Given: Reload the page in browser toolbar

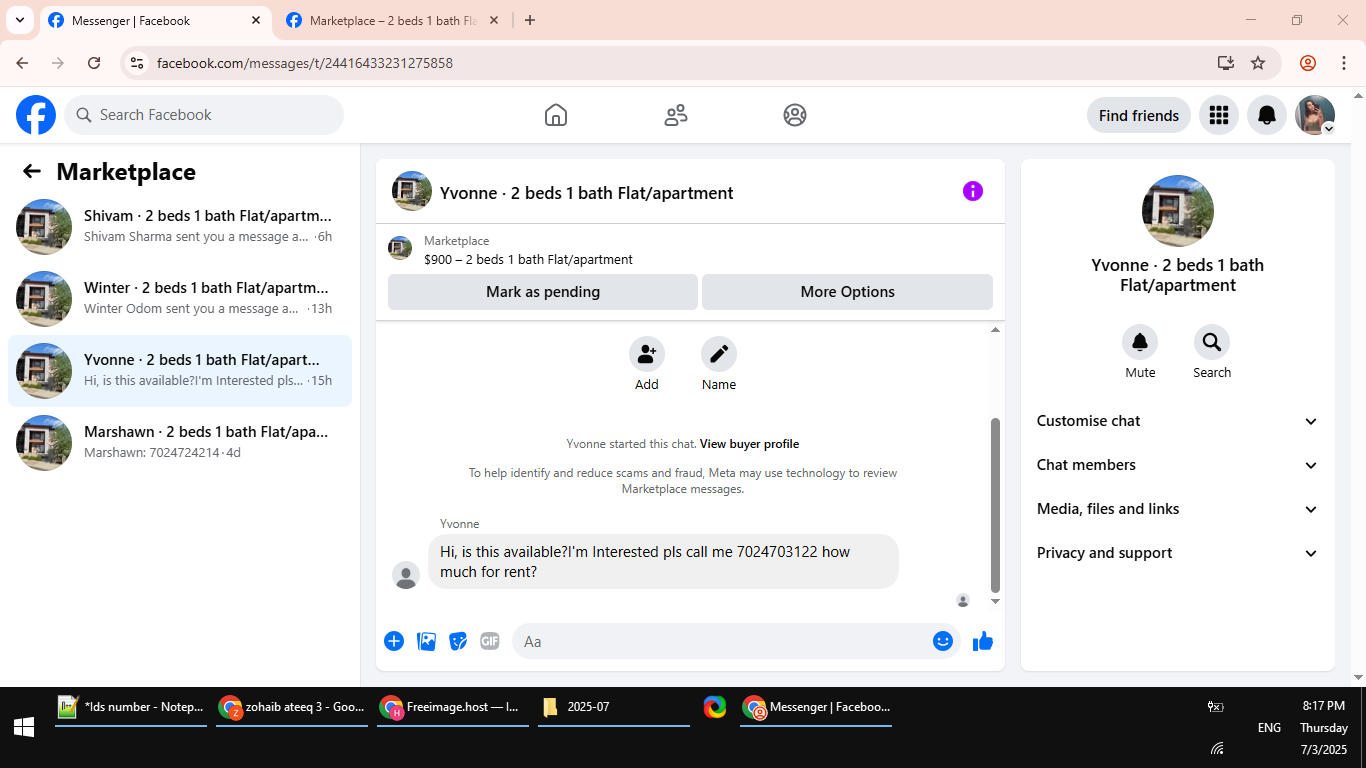Looking at the screenshot, I should pyautogui.click(x=94, y=63).
